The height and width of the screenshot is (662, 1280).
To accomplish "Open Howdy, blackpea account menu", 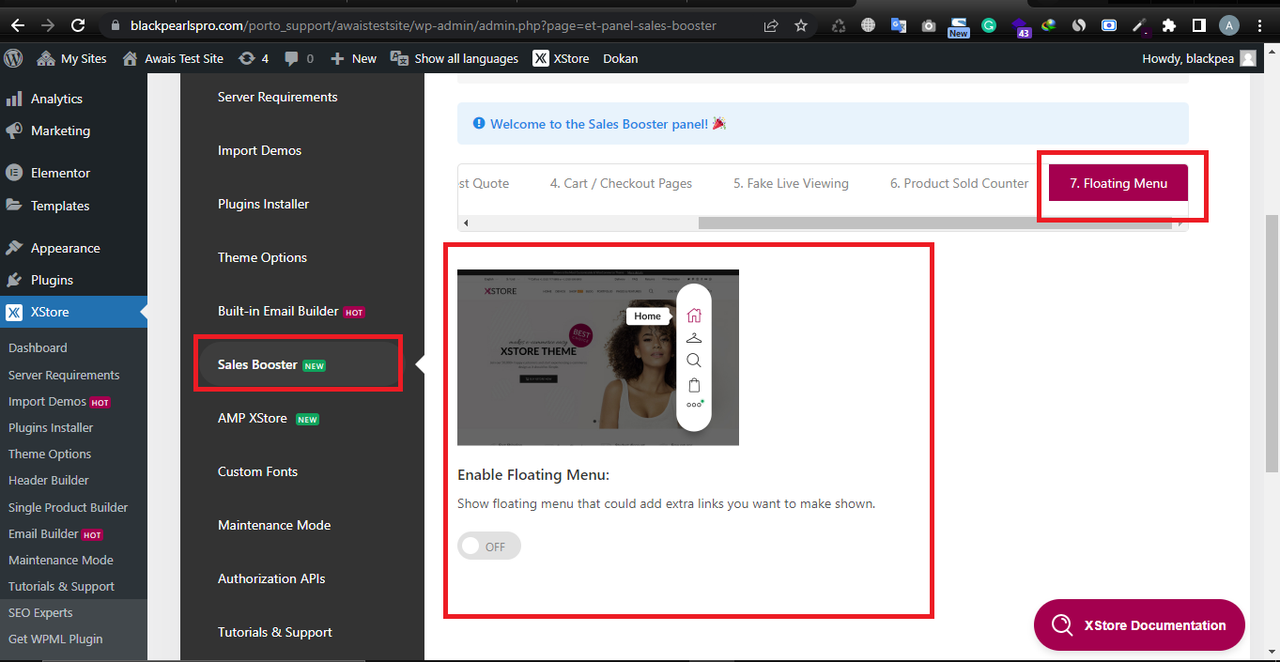I will coord(1198,59).
